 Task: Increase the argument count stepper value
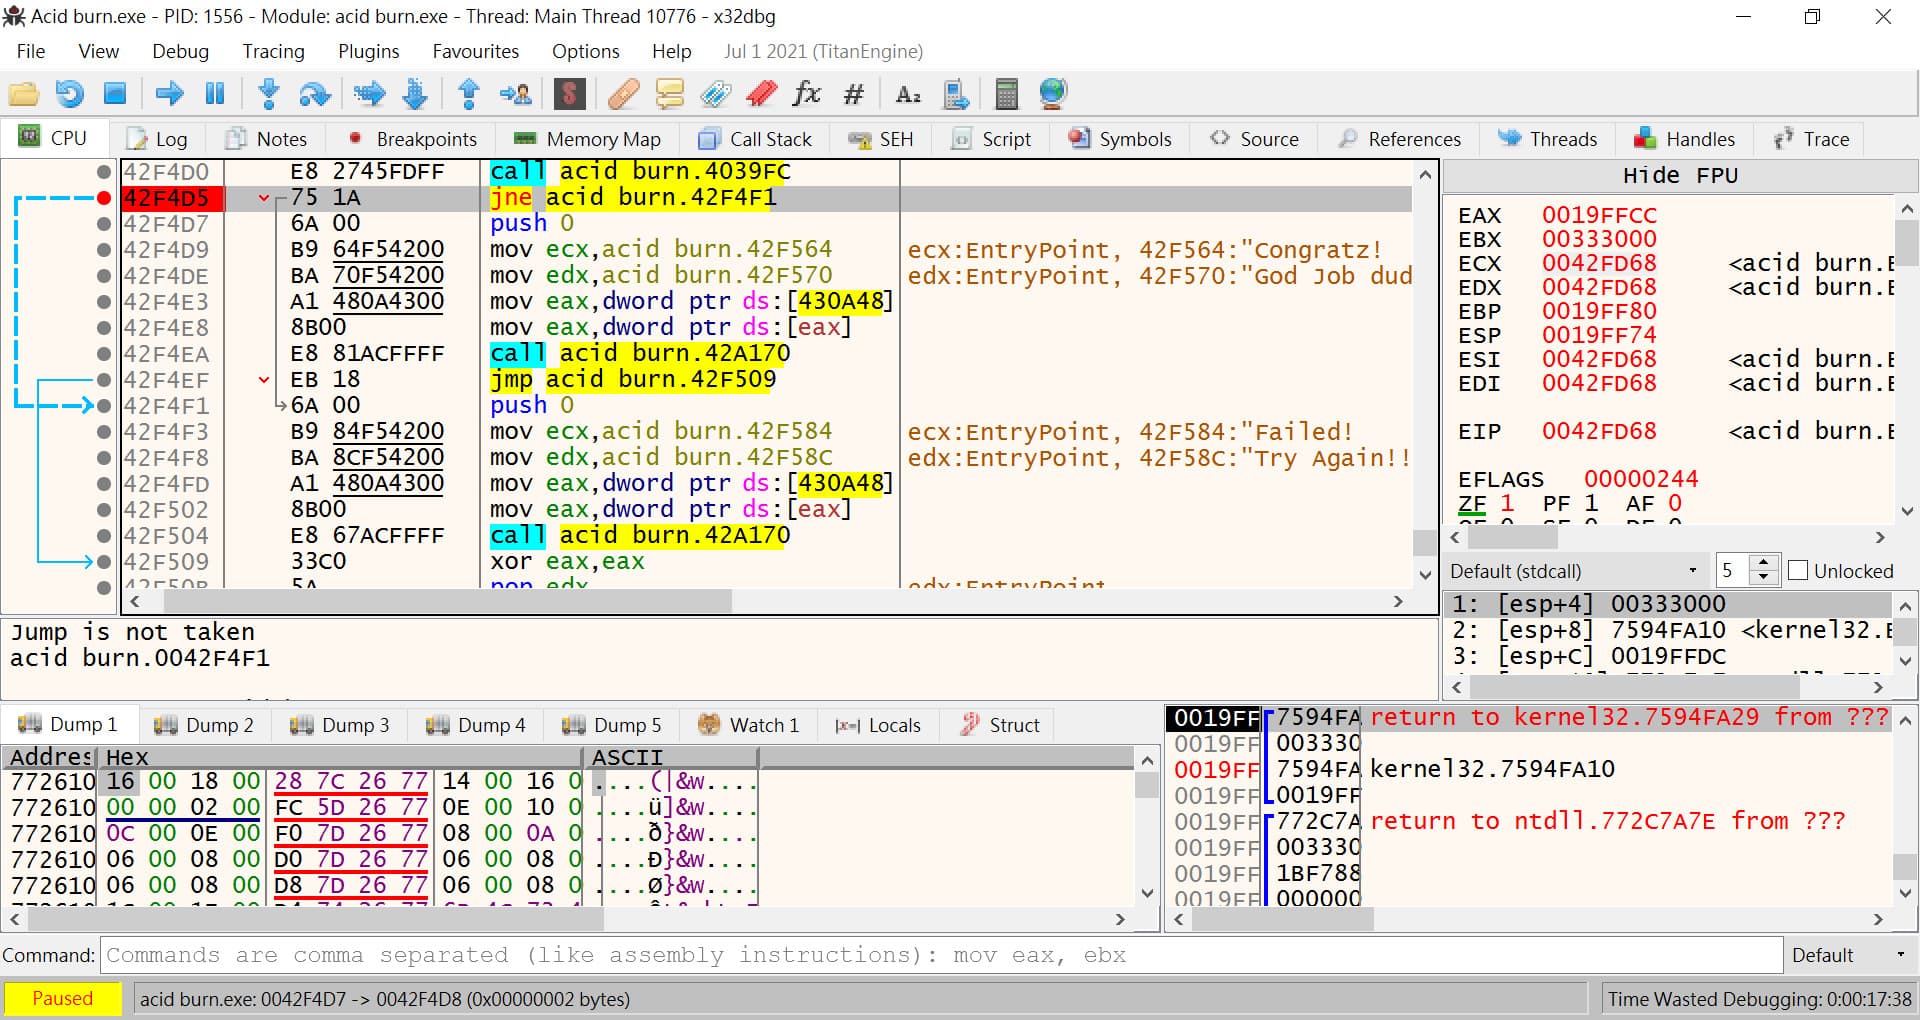click(x=1765, y=564)
